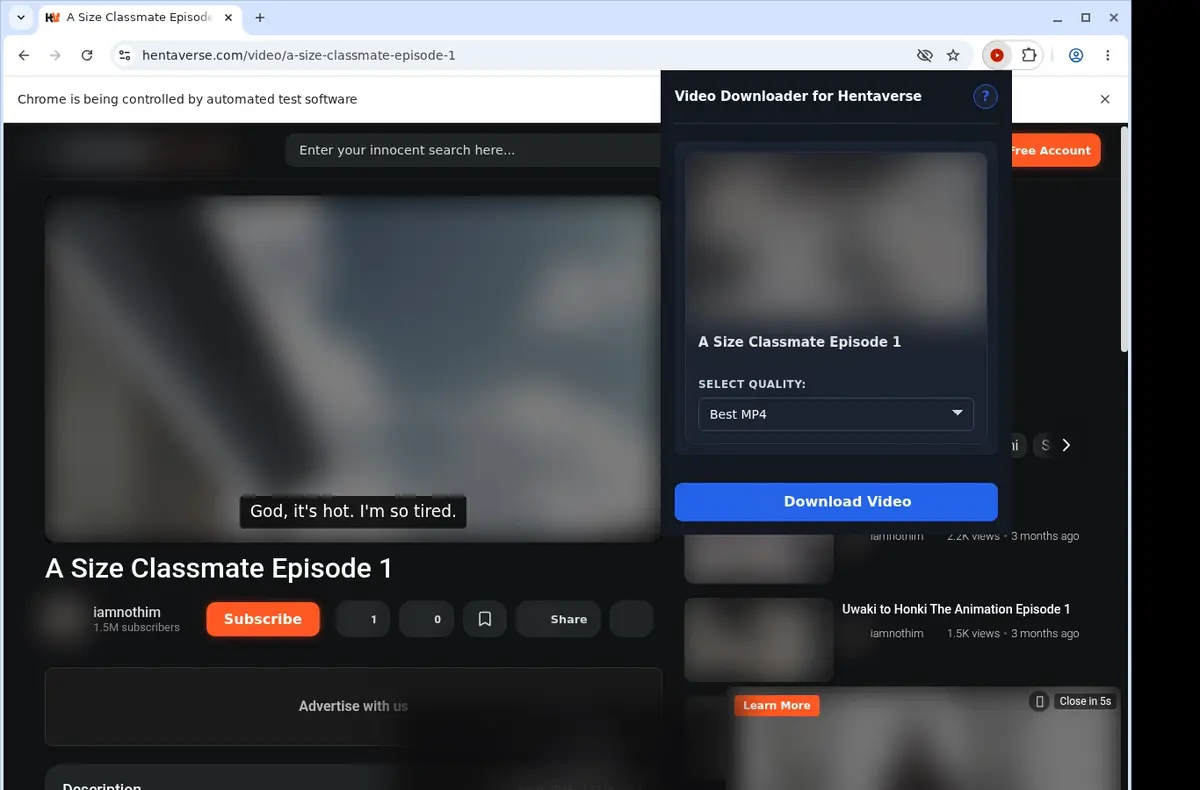Dismiss the automated test software infobar

point(1105,99)
